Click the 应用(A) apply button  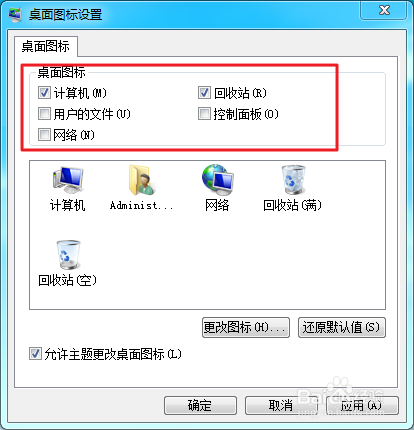point(362,405)
